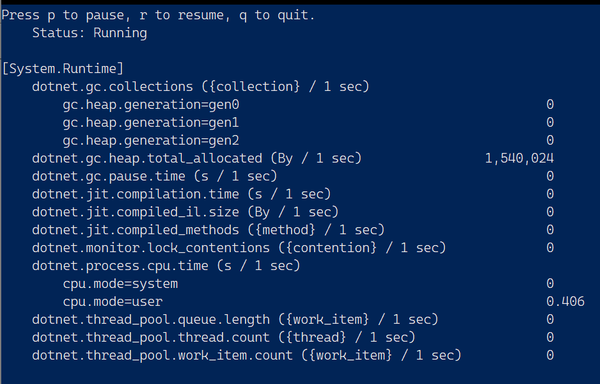The height and width of the screenshot is (384, 600).
Task: Select the cpu.mode=user entry
Action: point(113,302)
